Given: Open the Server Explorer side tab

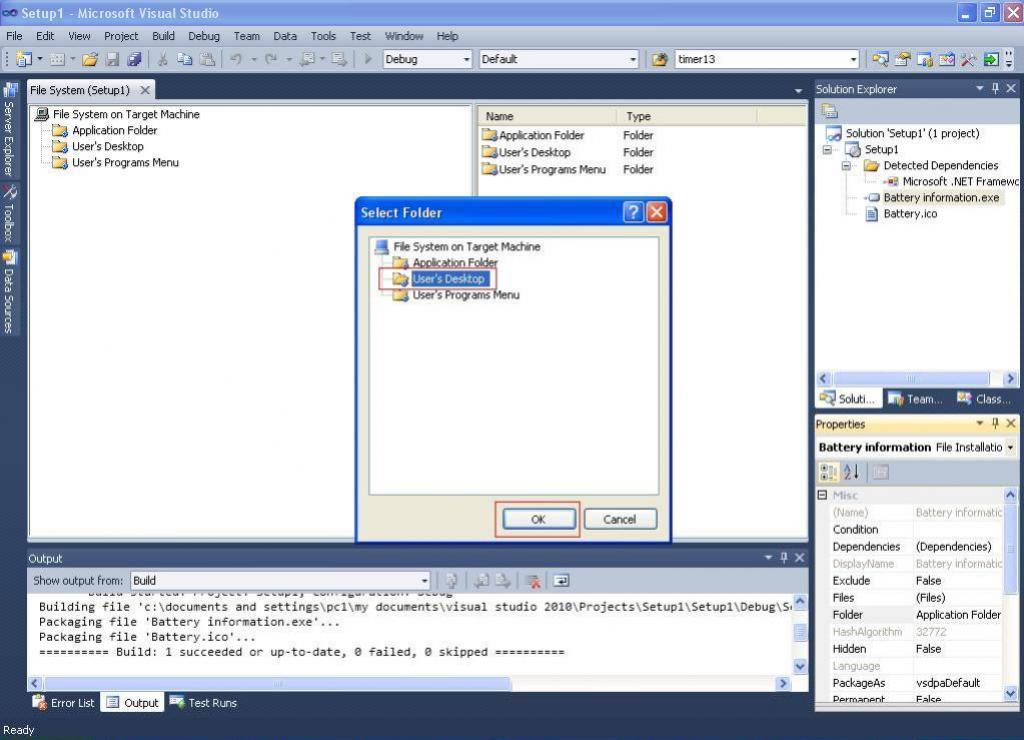Looking at the screenshot, I should click(x=9, y=131).
